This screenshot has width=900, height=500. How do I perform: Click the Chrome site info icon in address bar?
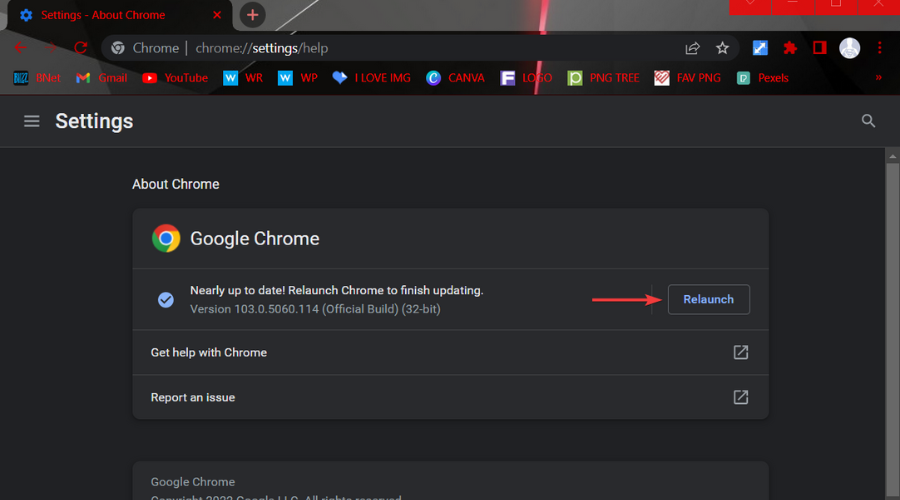118,48
